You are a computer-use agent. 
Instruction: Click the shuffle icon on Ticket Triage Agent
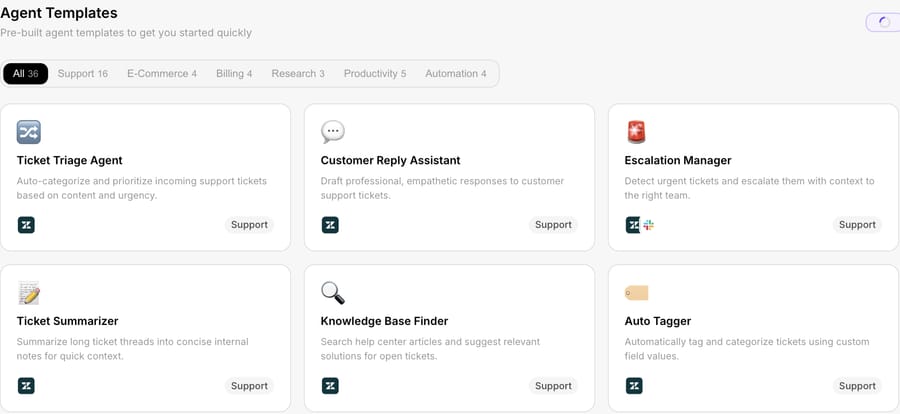(29, 132)
